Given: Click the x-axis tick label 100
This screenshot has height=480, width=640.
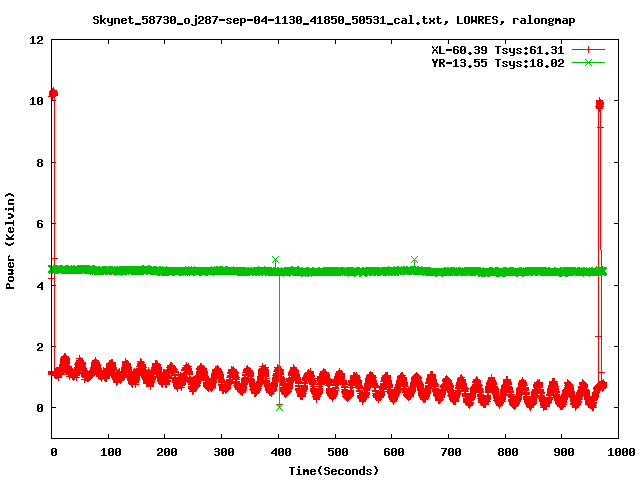Looking at the screenshot, I should click(111, 452).
